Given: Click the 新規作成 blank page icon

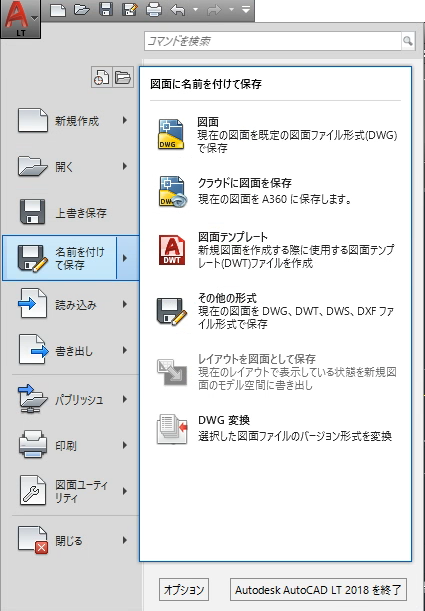Looking at the screenshot, I should [33, 120].
